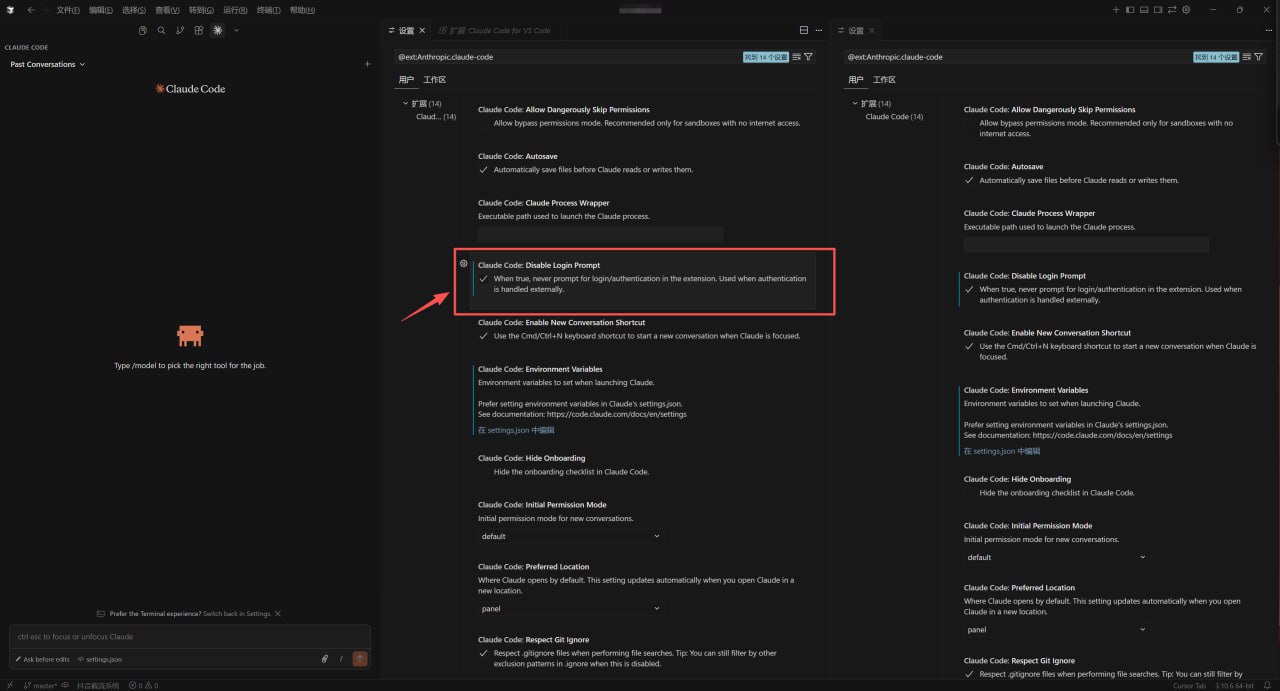Open Preferred Location panel dropdown in right pane

[1056, 629]
